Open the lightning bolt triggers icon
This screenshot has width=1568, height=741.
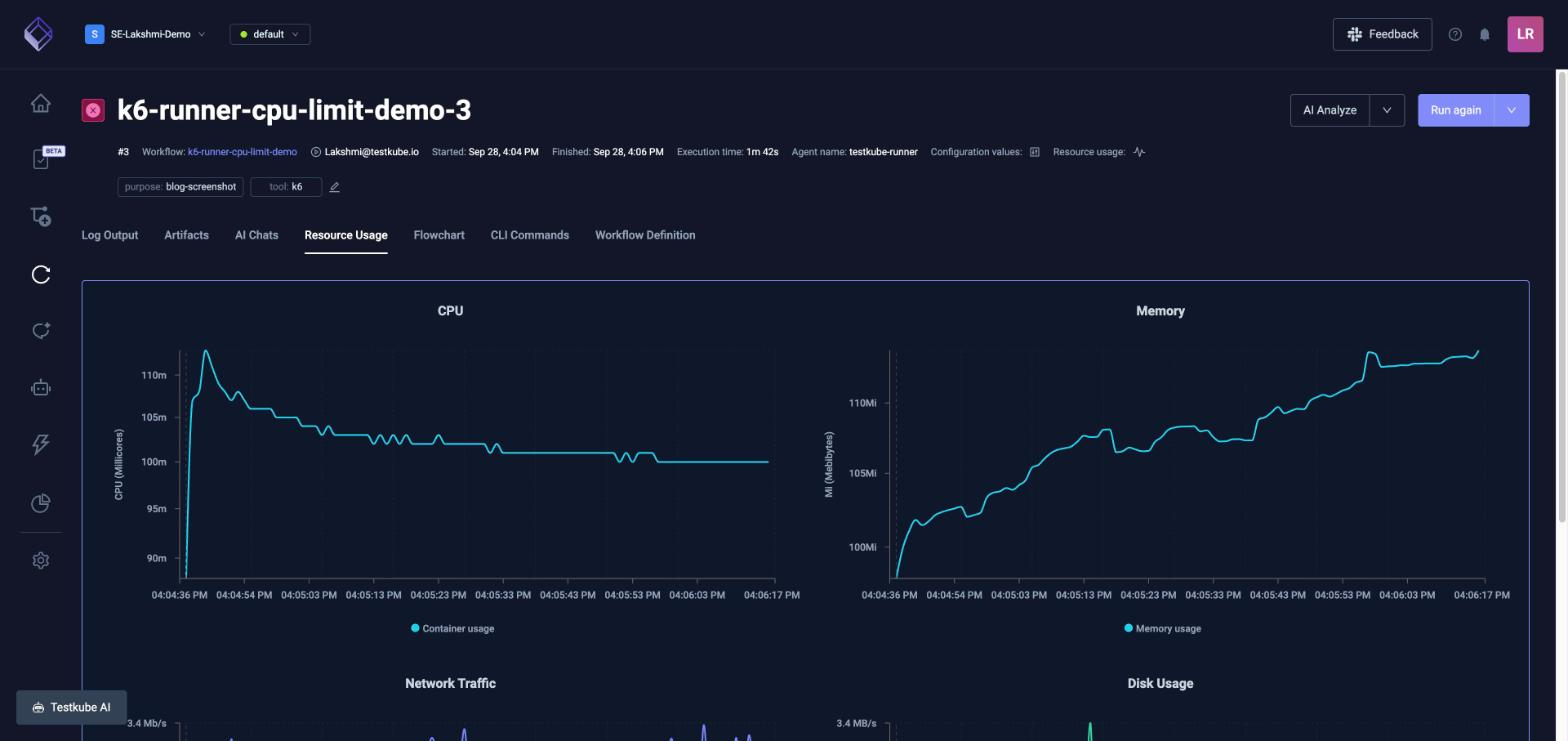(x=41, y=444)
